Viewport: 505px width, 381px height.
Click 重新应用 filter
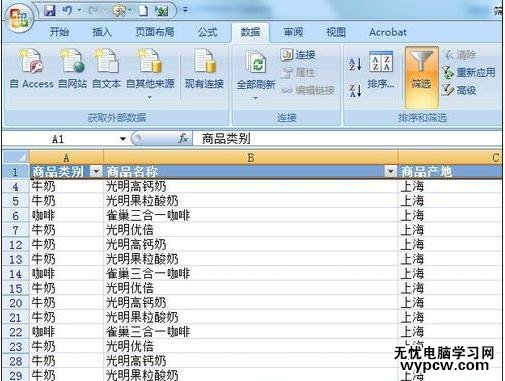coord(469,72)
